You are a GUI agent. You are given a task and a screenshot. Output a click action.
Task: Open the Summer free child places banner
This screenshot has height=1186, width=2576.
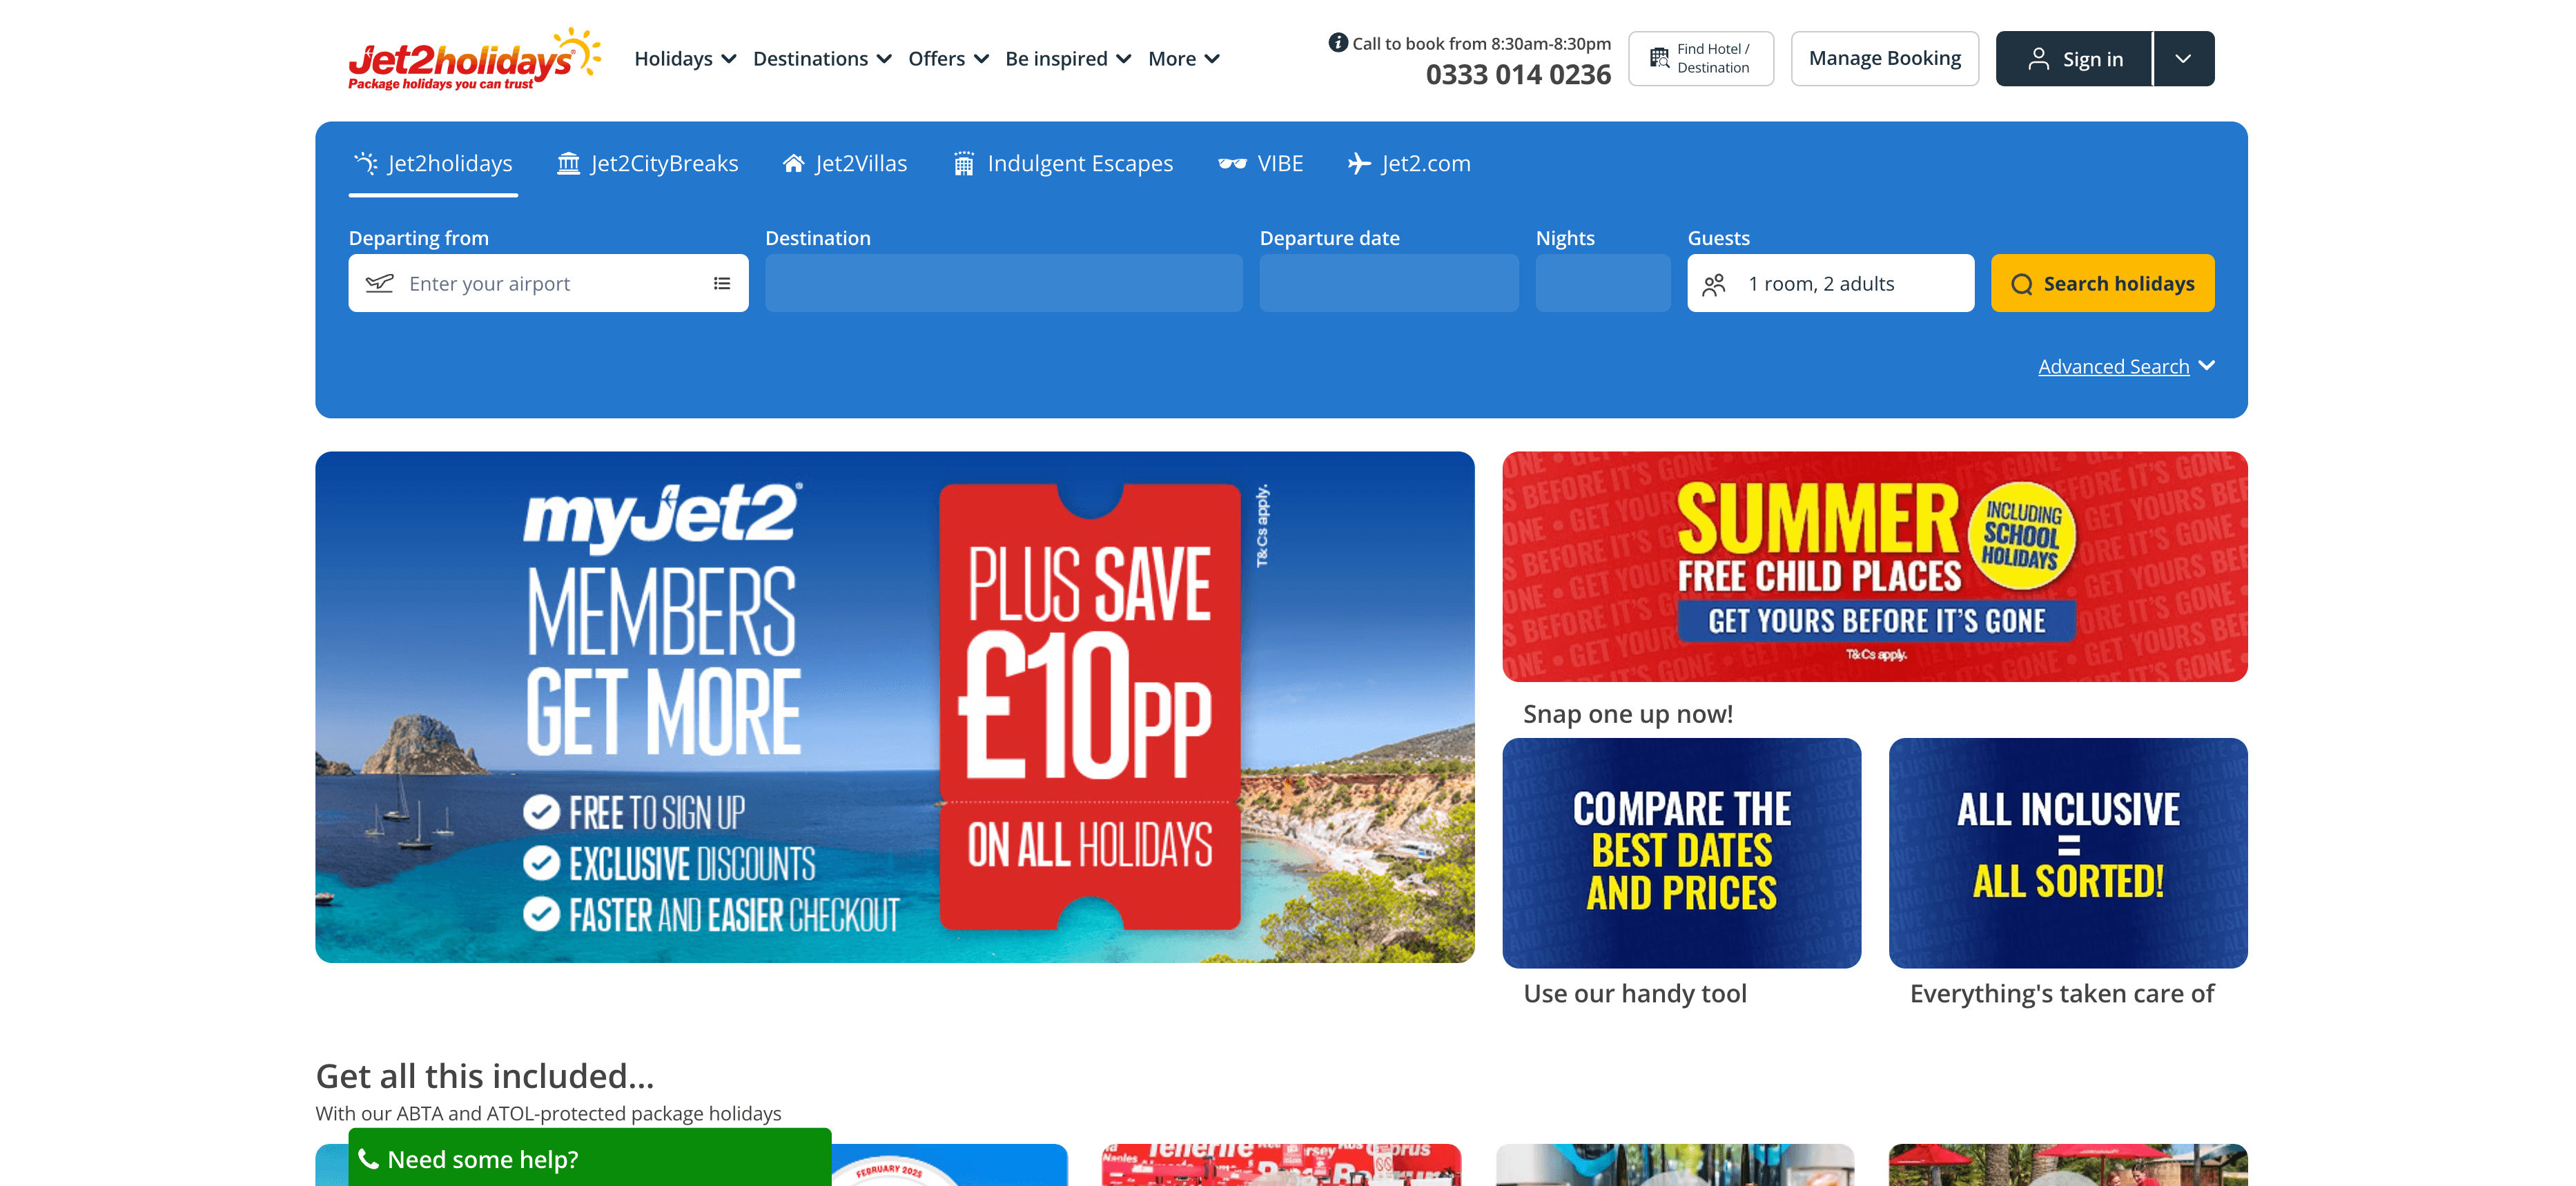click(1874, 566)
